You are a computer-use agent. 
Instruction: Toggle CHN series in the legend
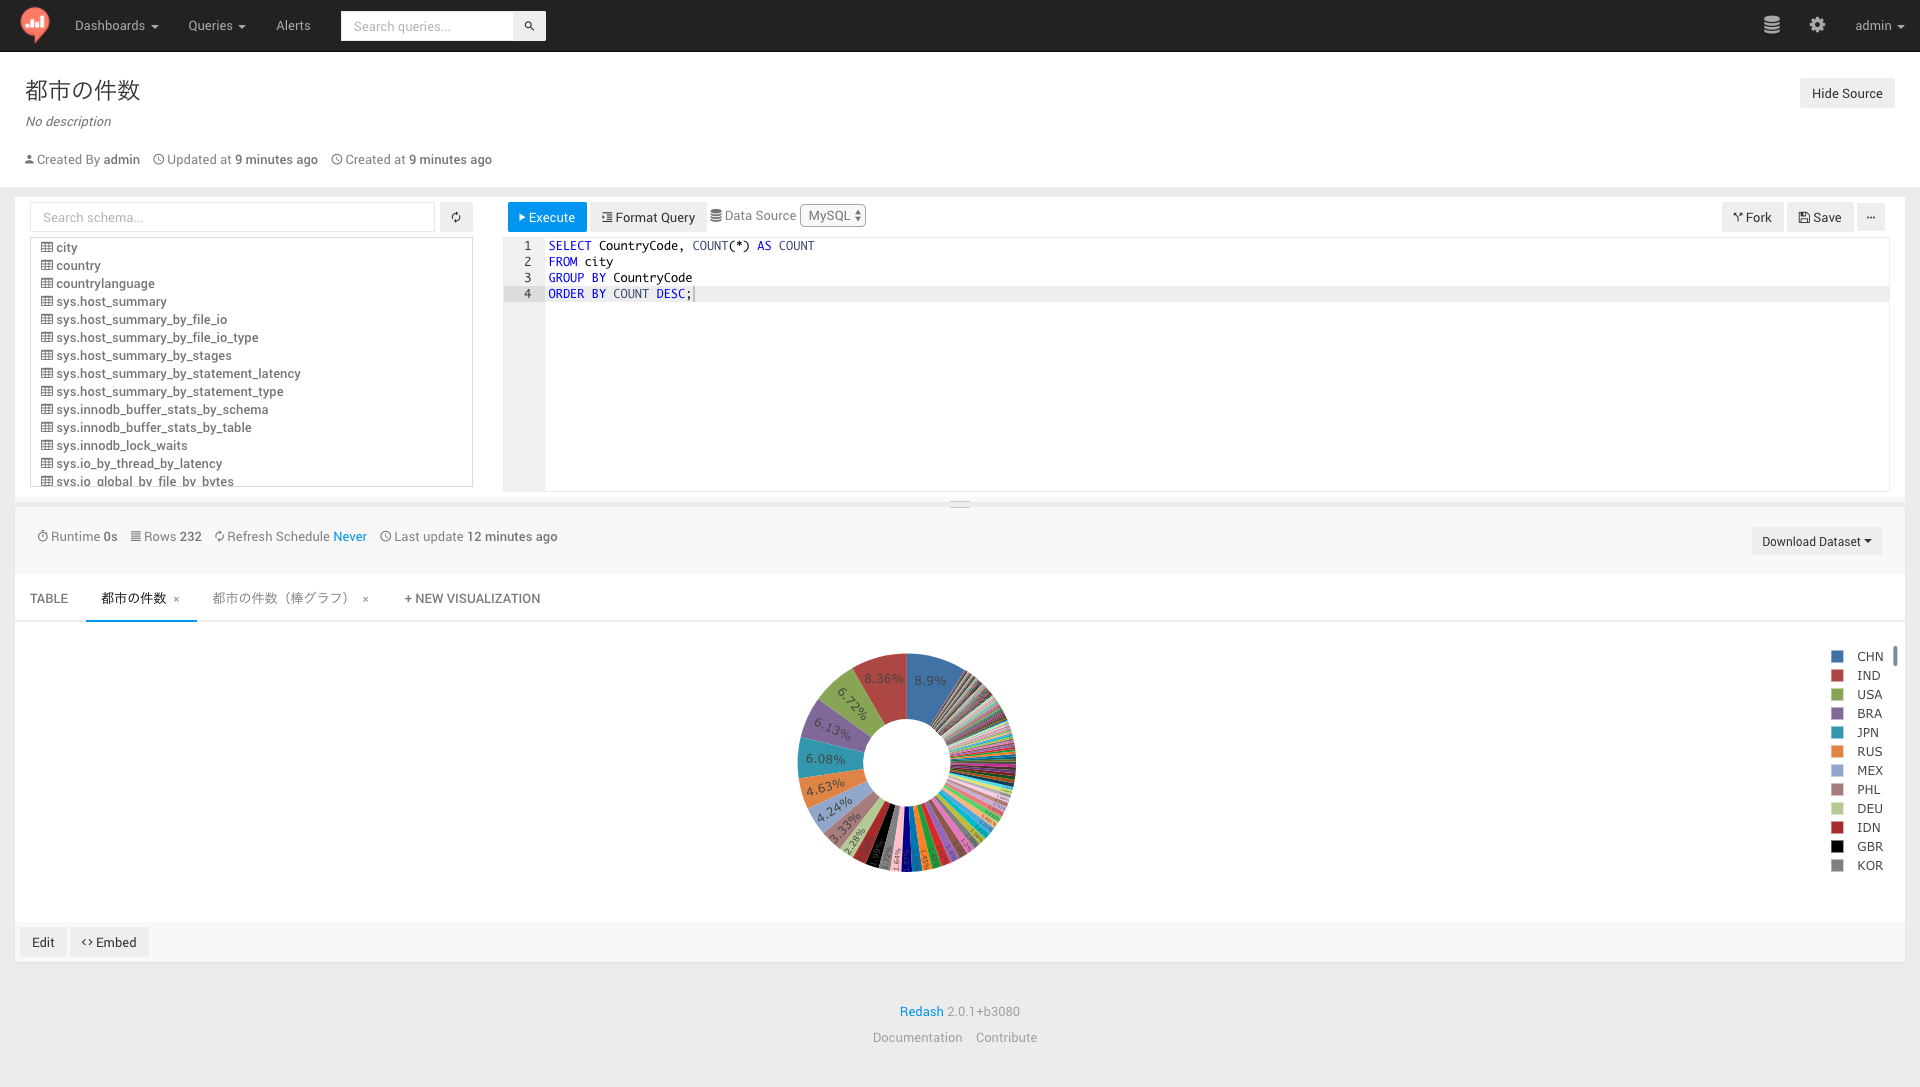pyautogui.click(x=1869, y=657)
